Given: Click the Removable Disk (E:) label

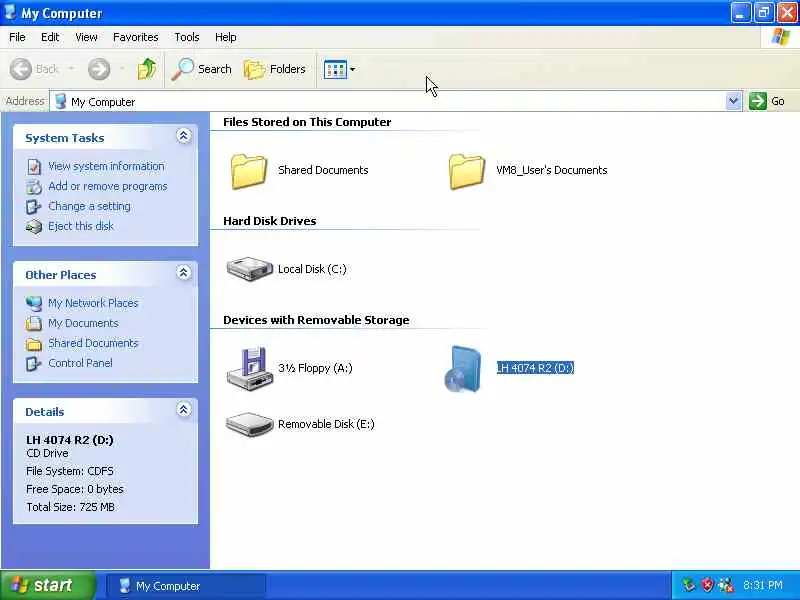Looking at the screenshot, I should [326, 424].
